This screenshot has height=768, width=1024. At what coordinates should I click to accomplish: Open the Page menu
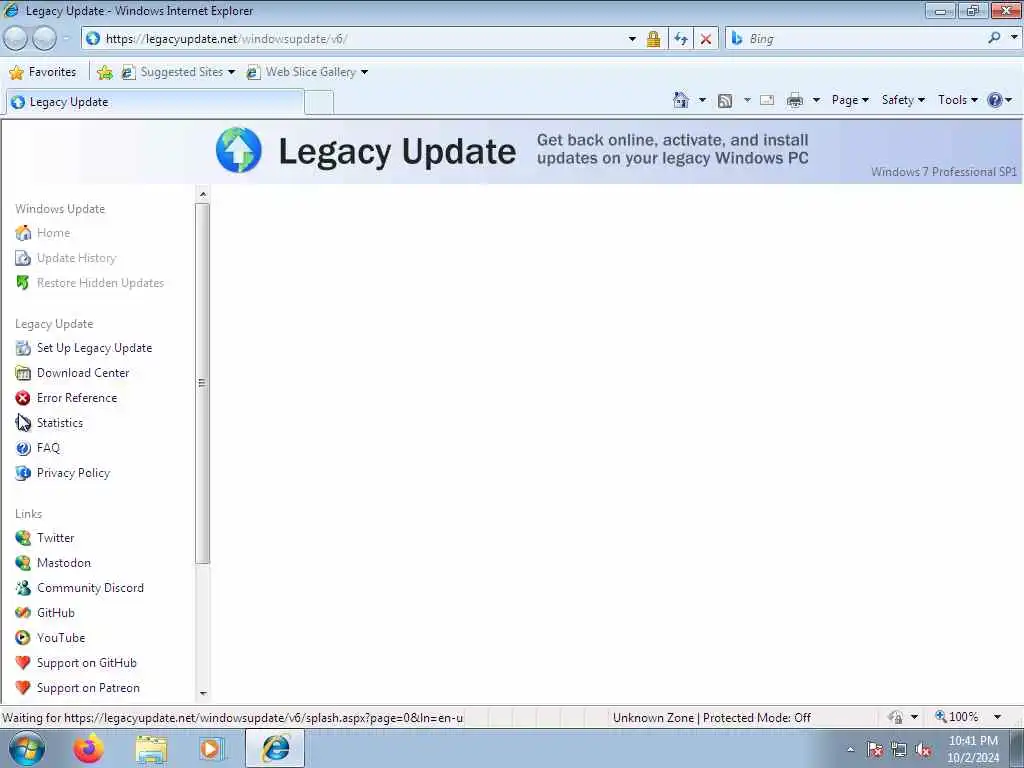point(850,100)
